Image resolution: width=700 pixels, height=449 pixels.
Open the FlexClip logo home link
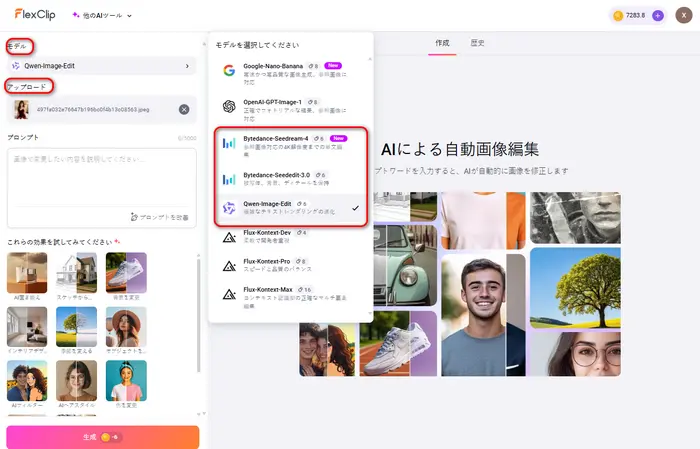35,14
